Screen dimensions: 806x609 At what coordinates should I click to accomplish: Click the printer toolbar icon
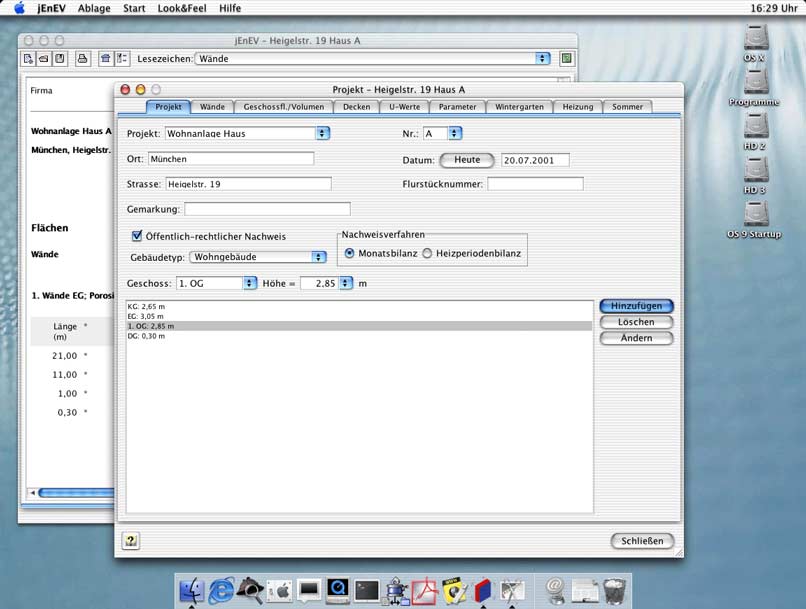pos(83,59)
